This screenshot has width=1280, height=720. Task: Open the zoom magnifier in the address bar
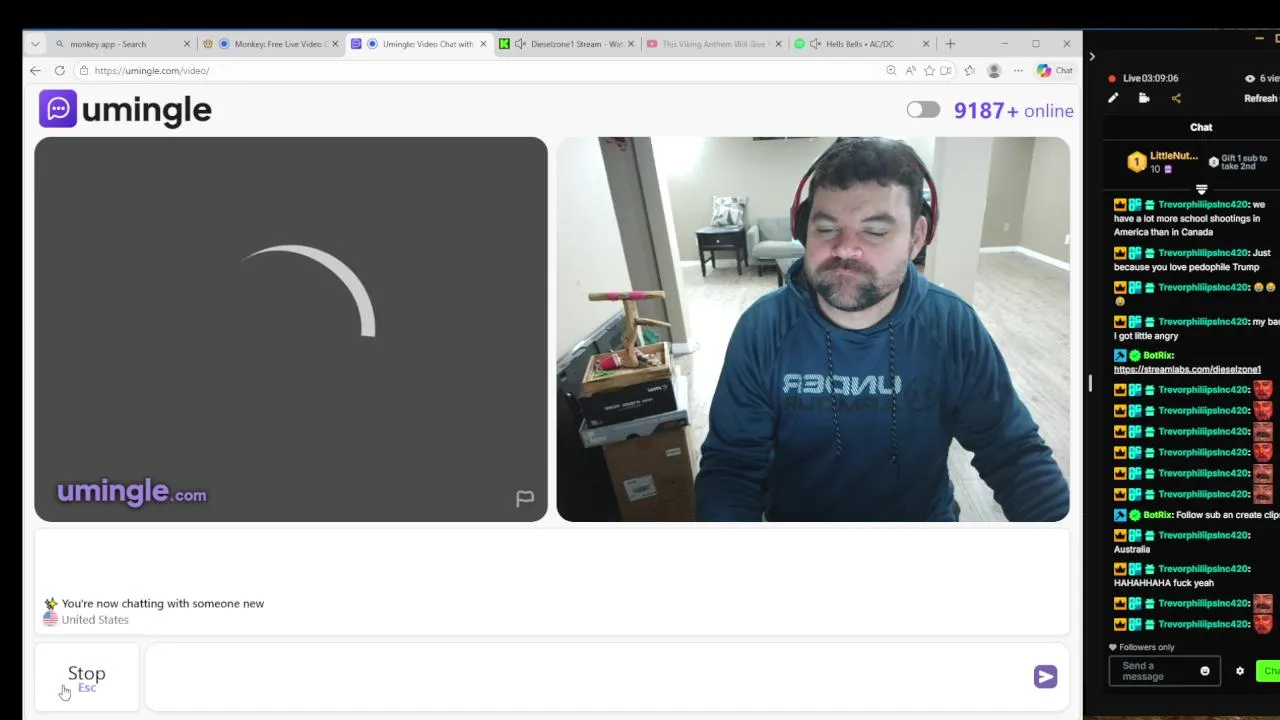[891, 71]
